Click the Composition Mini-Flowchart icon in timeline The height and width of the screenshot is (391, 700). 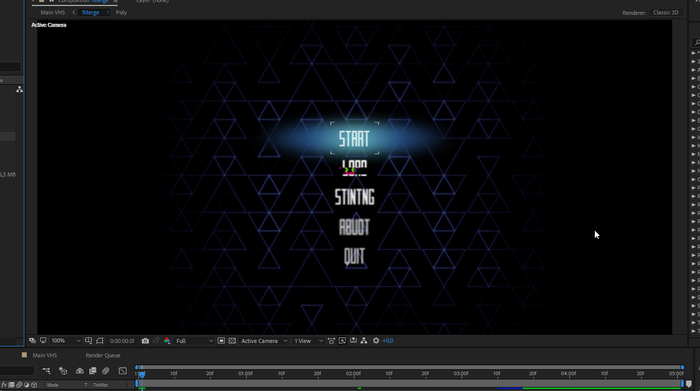coord(46,371)
